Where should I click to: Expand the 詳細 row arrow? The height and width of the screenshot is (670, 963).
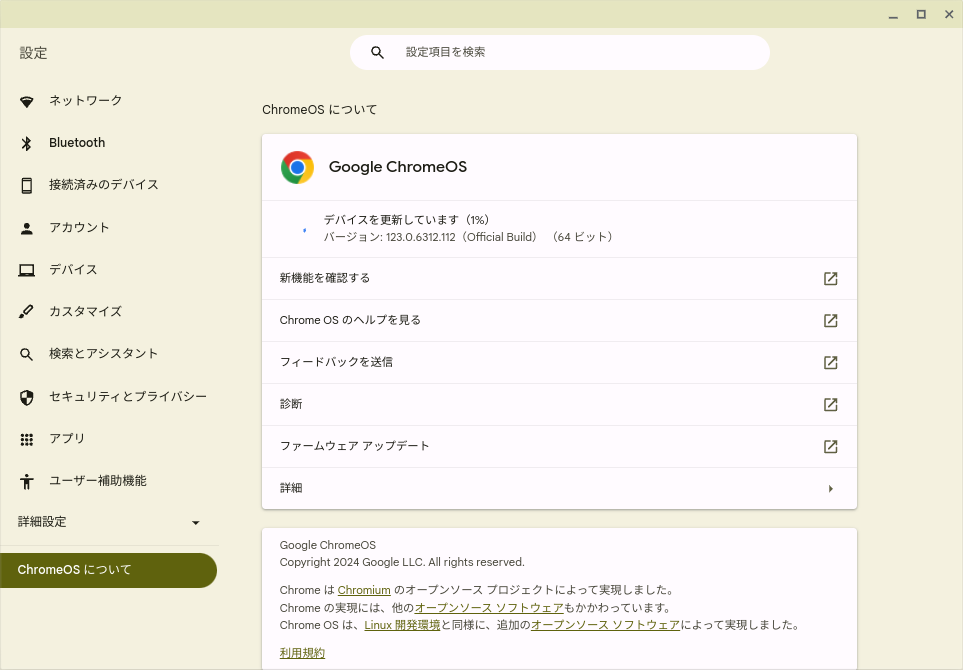click(830, 489)
